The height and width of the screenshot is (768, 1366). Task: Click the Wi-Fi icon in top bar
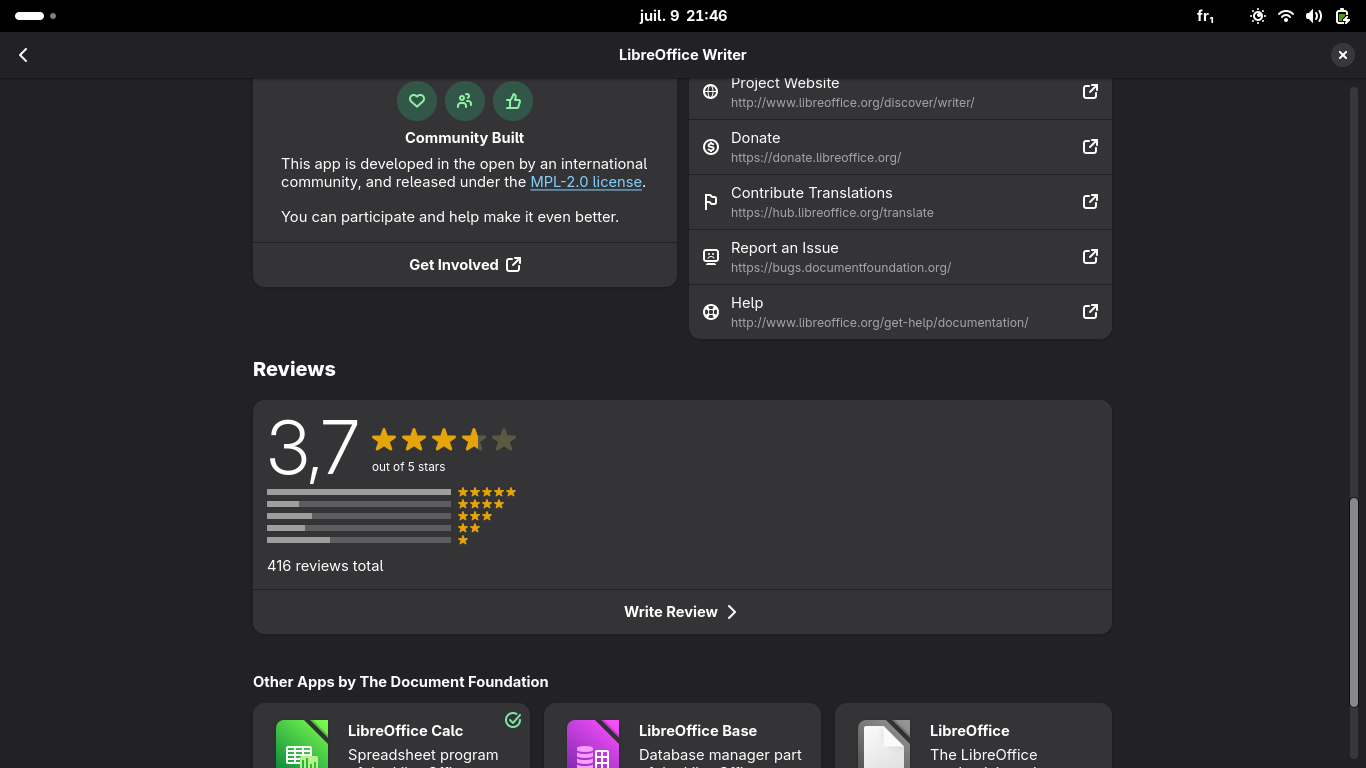coord(1286,16)
